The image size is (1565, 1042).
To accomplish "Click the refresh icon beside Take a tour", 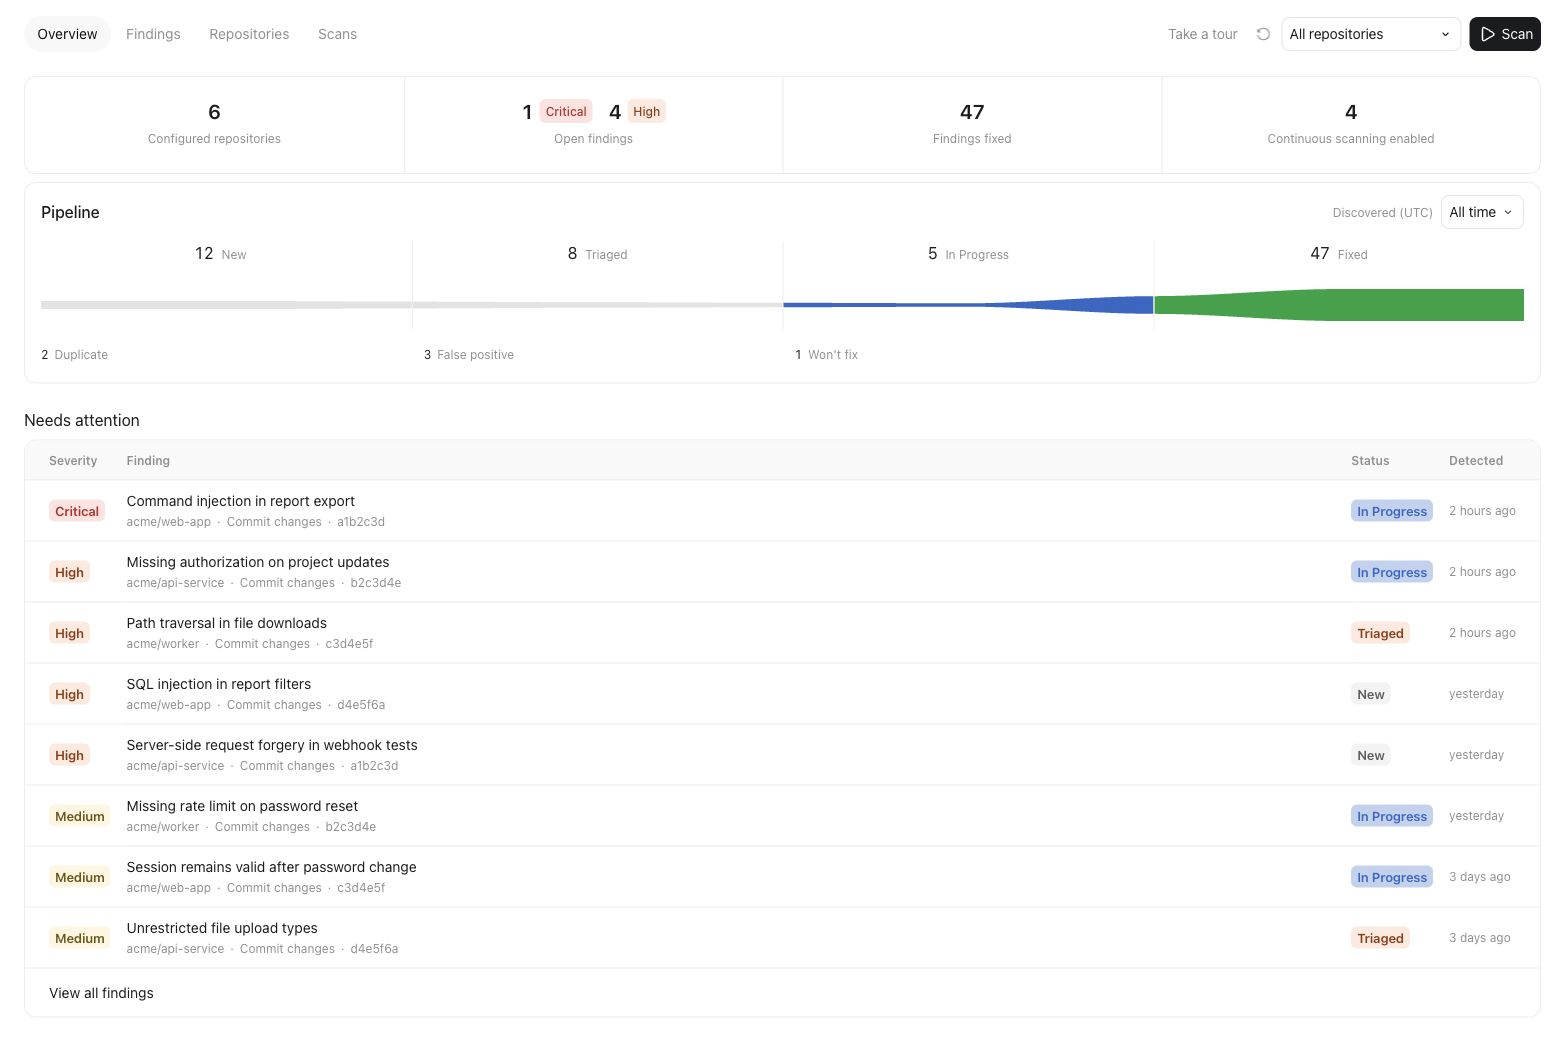I will [x=1263, y=34].
